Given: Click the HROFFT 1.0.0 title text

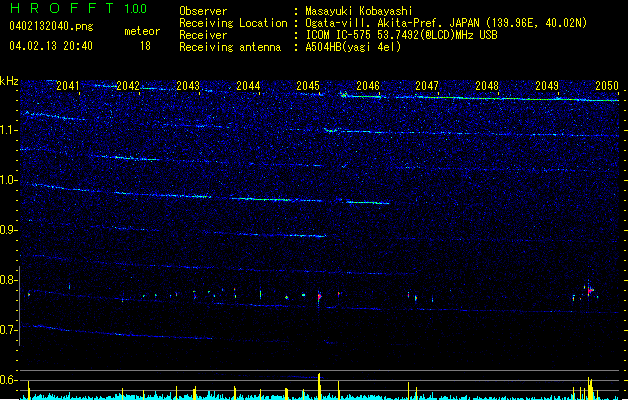Looking at the screenshot, I should click(x=78, y=8).
